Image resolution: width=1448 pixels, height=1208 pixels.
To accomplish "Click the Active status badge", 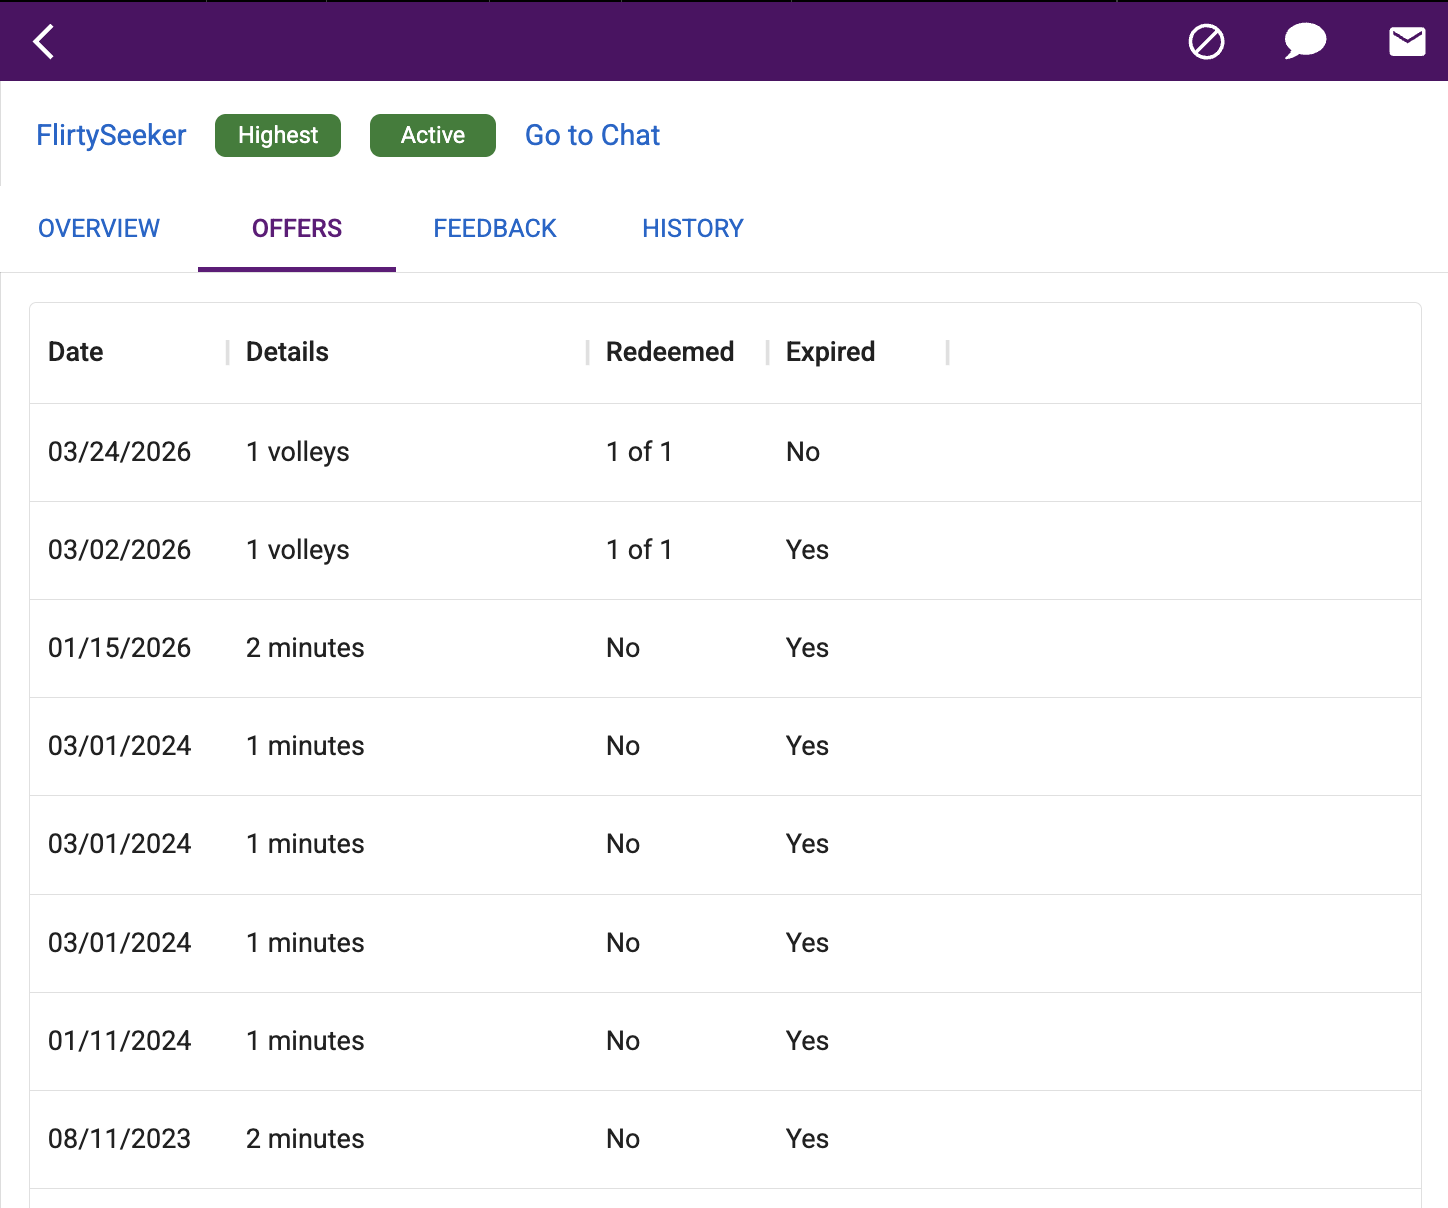I will click(433, 135).
